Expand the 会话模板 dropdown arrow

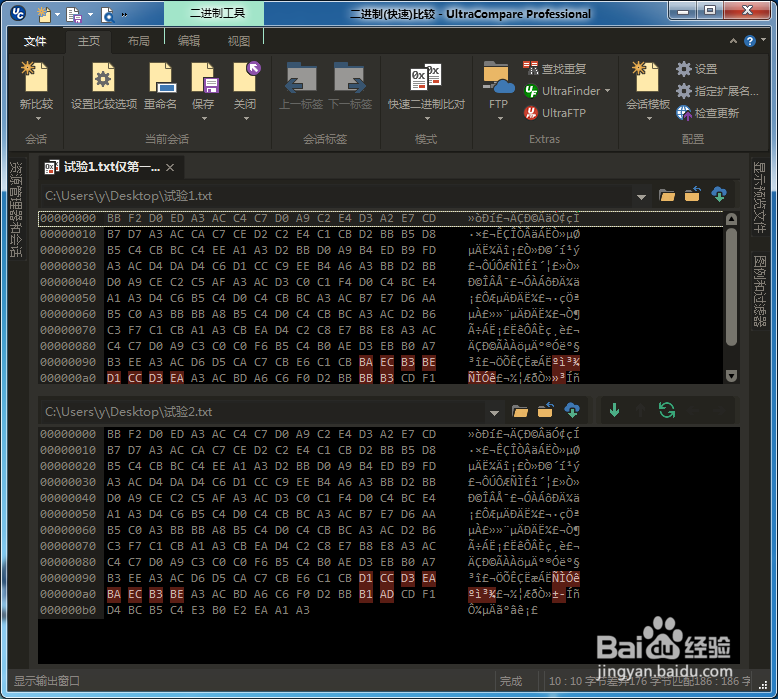pos(649,119)
